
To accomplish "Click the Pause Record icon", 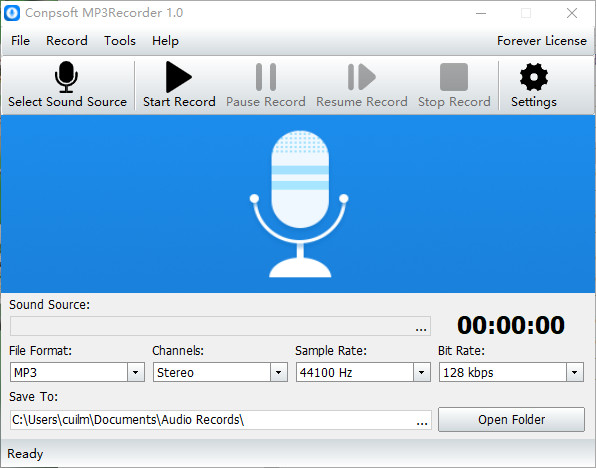I will (266, 77).
